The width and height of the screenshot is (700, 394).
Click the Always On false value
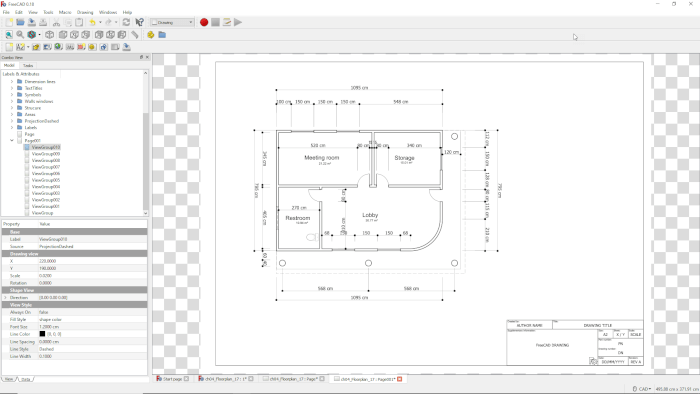(43, 312)
